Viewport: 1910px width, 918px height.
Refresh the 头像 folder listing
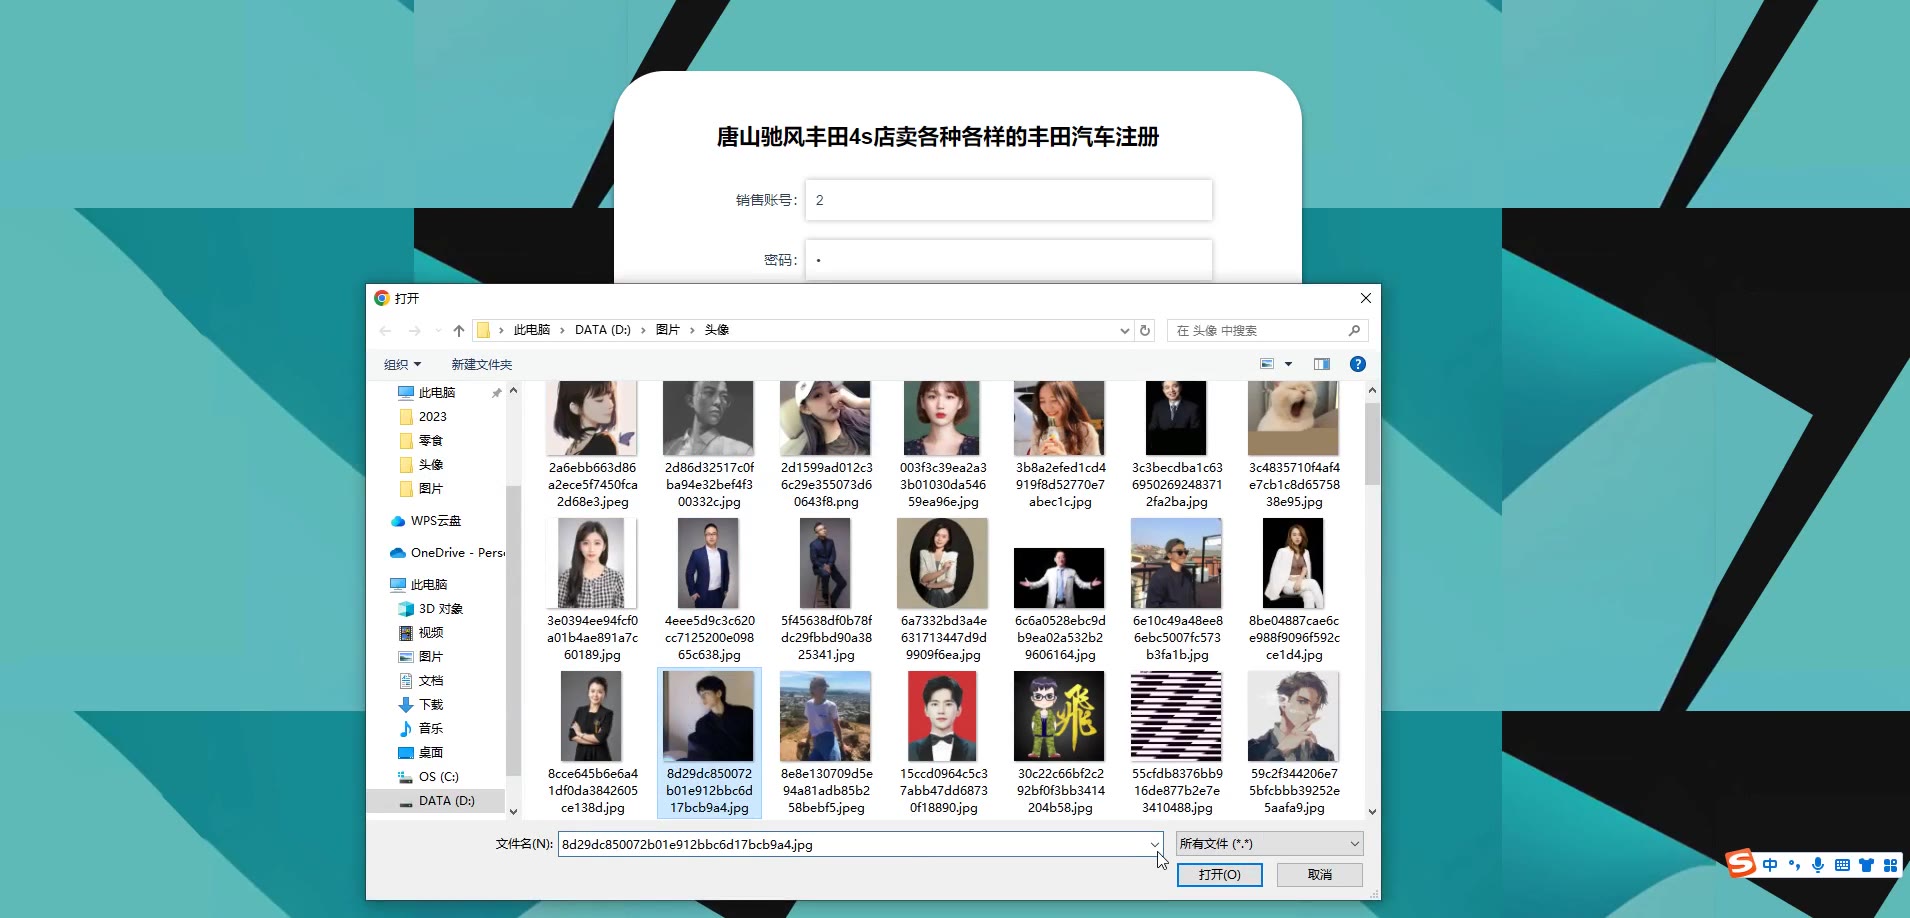(x=1145, y=330)
